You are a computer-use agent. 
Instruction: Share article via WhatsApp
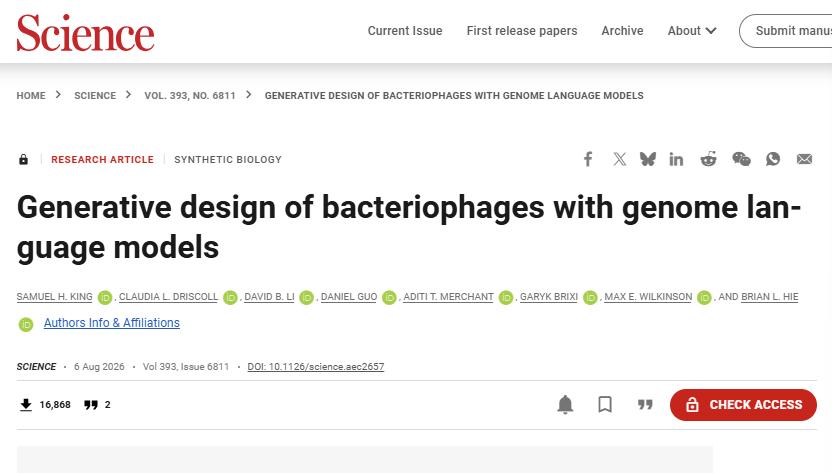pos(773,159)
